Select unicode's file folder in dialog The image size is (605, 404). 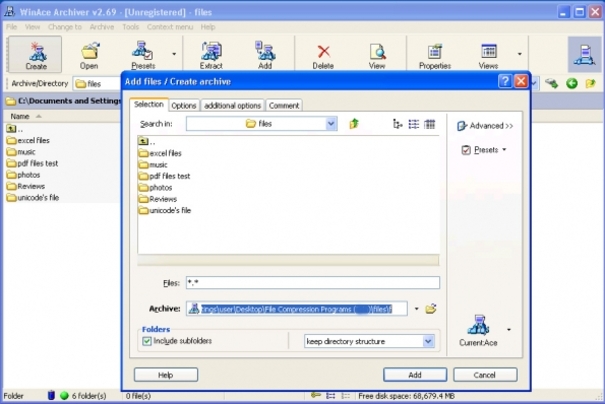coord(165,210)
